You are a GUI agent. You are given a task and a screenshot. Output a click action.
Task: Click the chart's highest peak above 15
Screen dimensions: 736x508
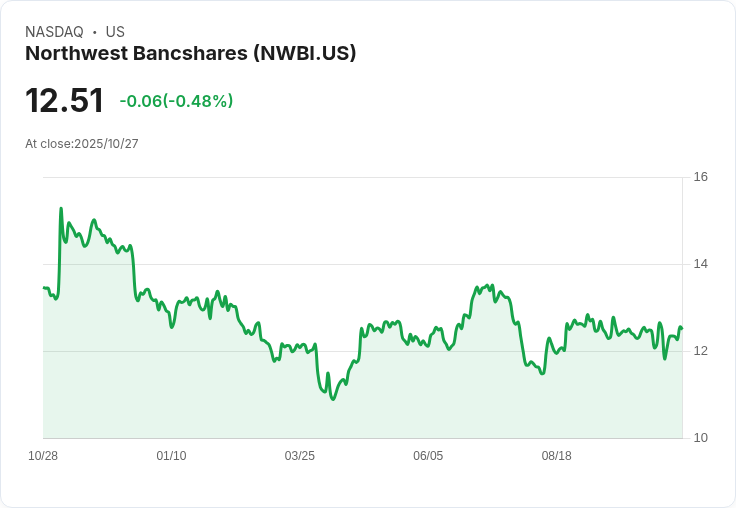point(61,208)
